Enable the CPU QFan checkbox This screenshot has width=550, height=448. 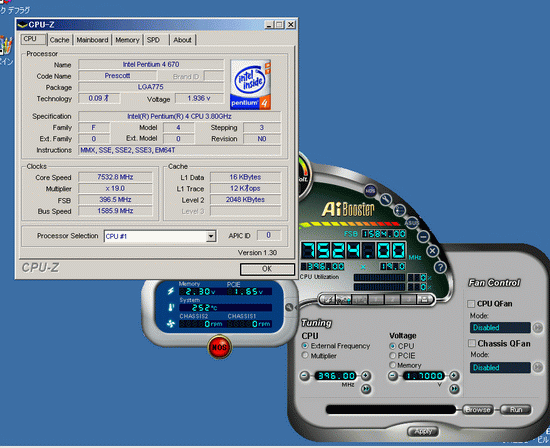pos(471,303)
